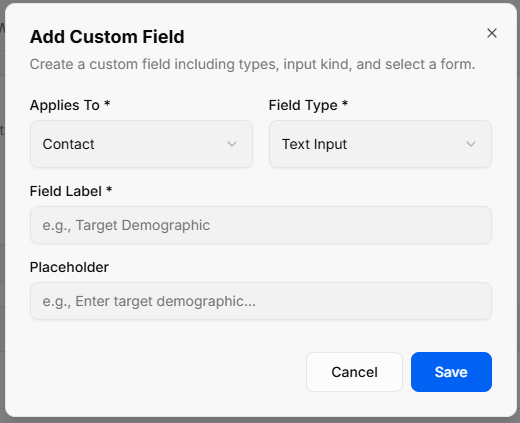The height and width of the screenshot is (423, 520).
Task: Click the Placeholder input field
Action: tap(261, 301)
